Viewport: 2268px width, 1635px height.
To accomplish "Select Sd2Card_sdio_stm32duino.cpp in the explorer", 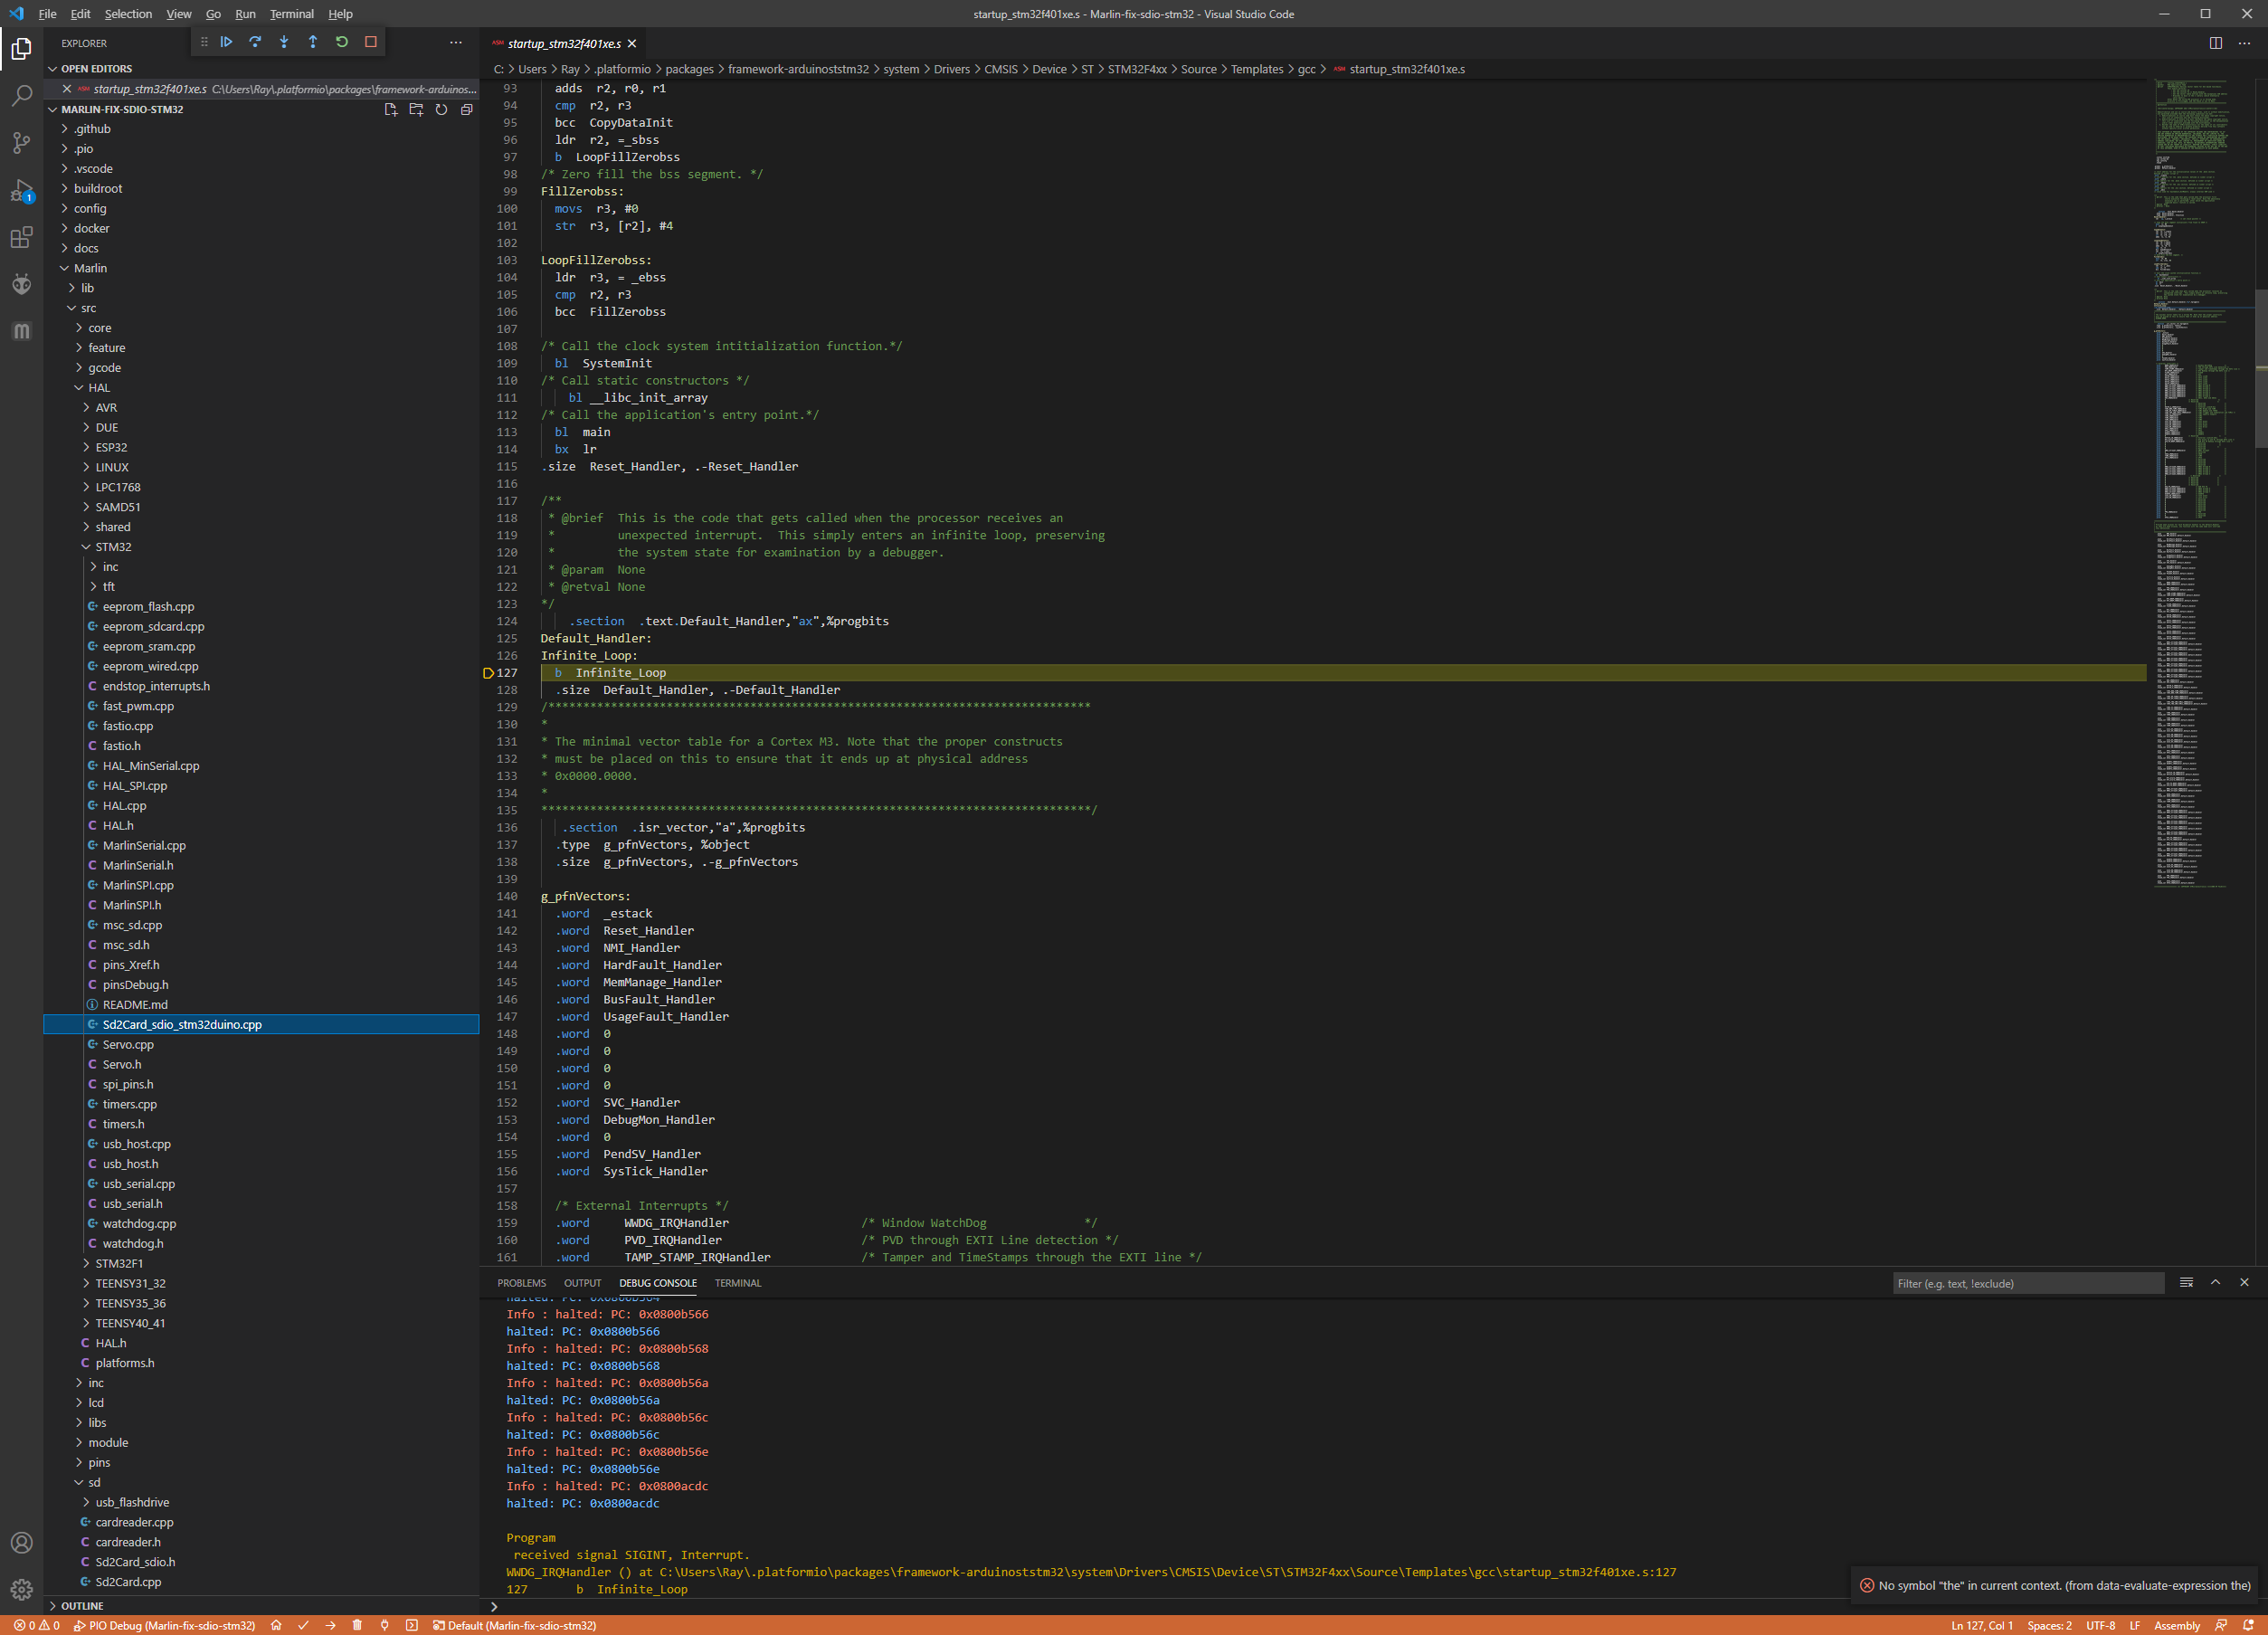I will click(183, 1024).
